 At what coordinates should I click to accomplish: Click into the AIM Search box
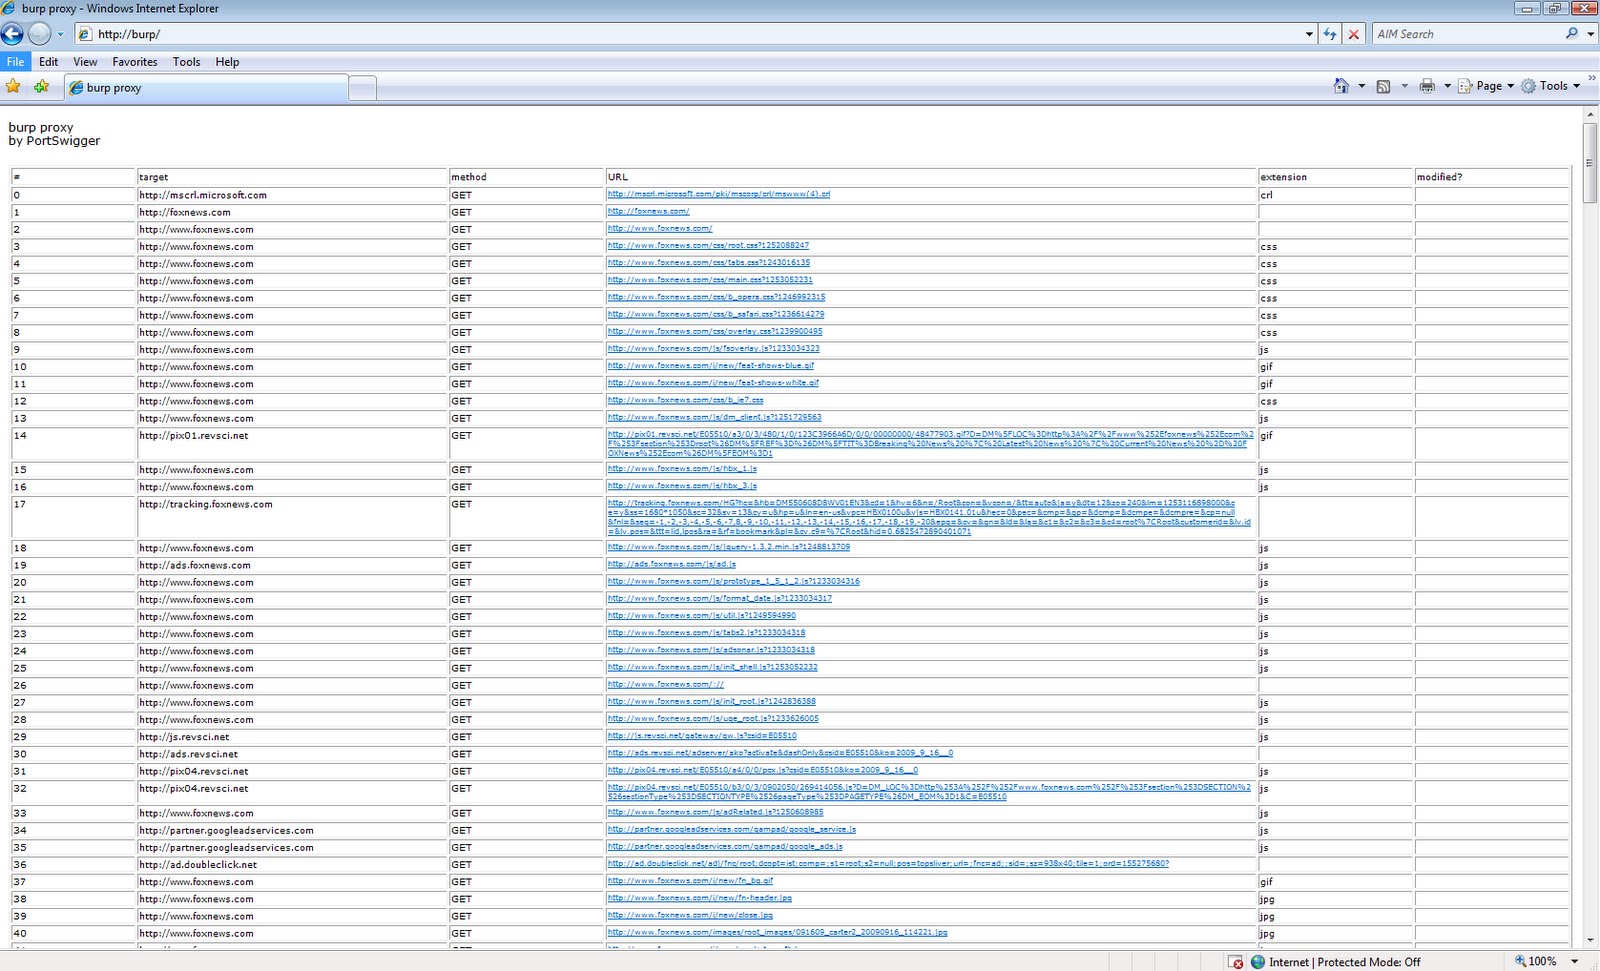[1466, 34]
